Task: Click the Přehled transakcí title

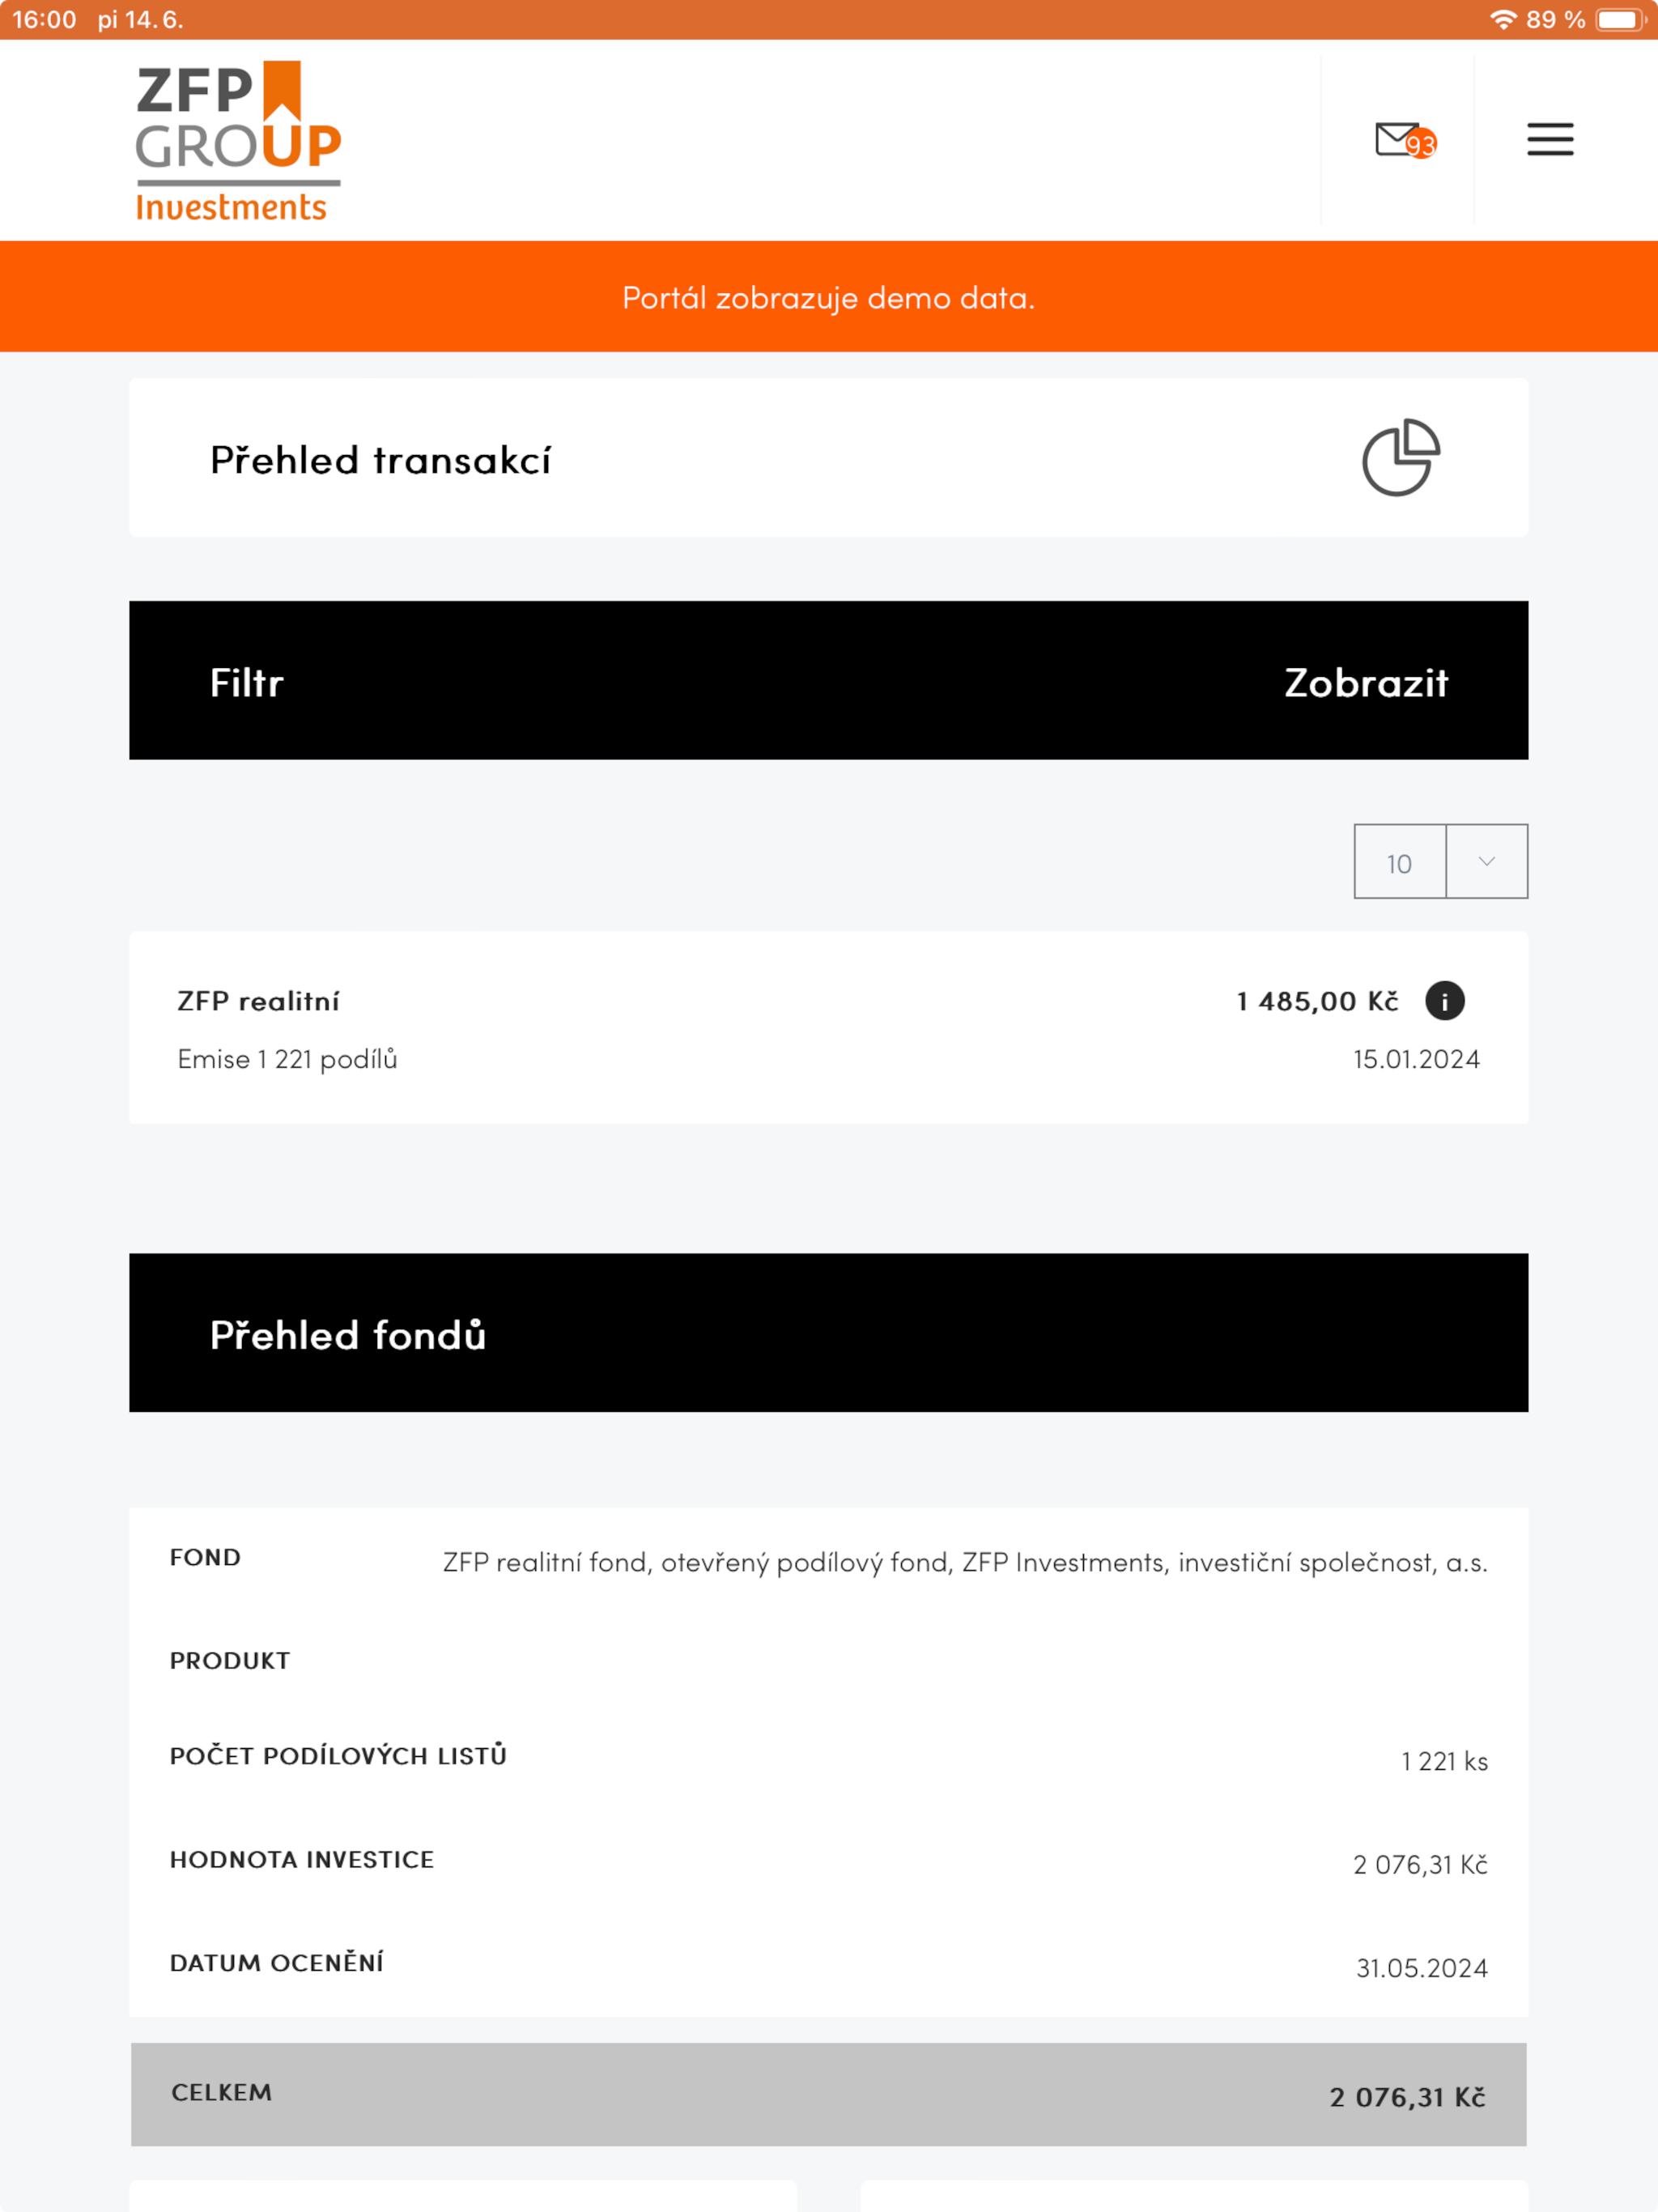Action: (x=380, y=458)
